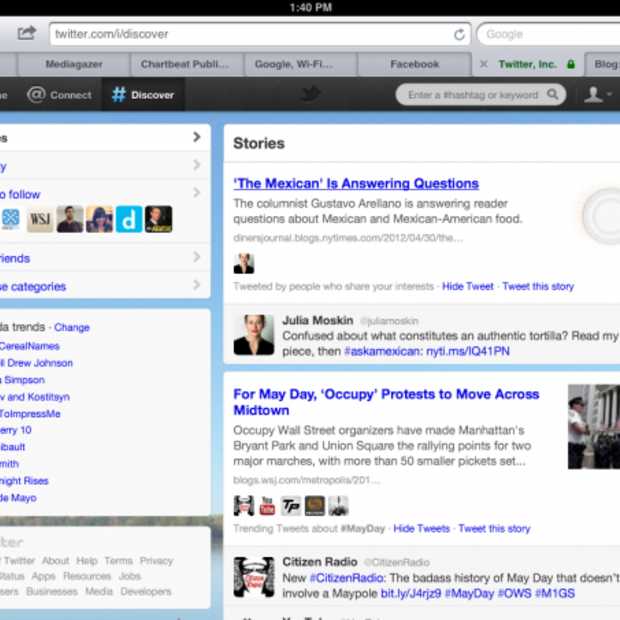620x620 pixels.
Task: Click the #askamexican hashtag link
Action: tap(383, 351)
